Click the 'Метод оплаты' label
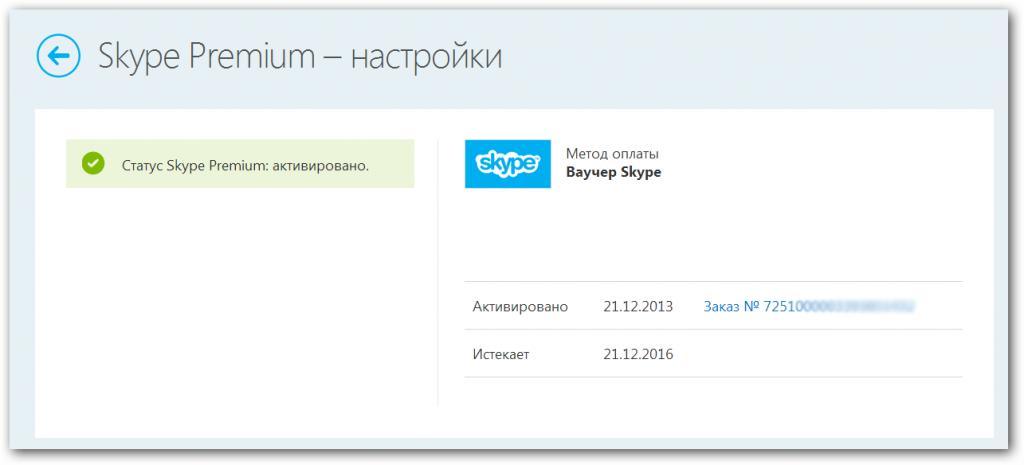Viewport: 1024px width, 465px height. tap(612, 154)
